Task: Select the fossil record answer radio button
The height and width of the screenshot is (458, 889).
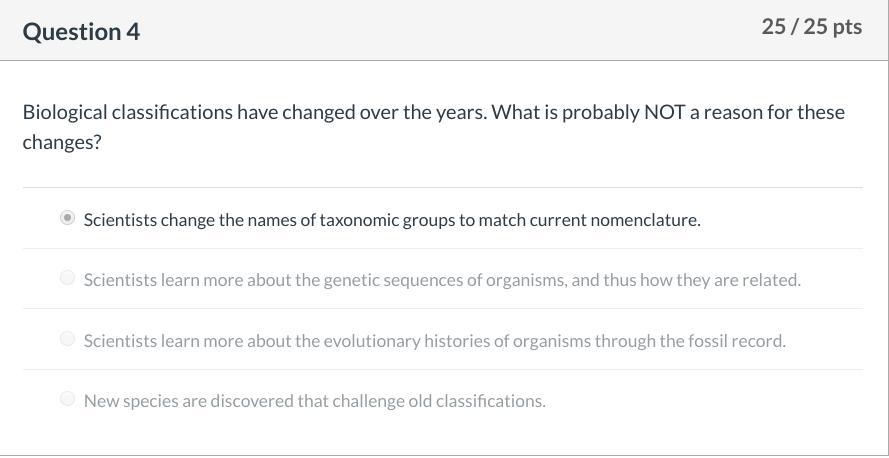Action: (67, 339)
